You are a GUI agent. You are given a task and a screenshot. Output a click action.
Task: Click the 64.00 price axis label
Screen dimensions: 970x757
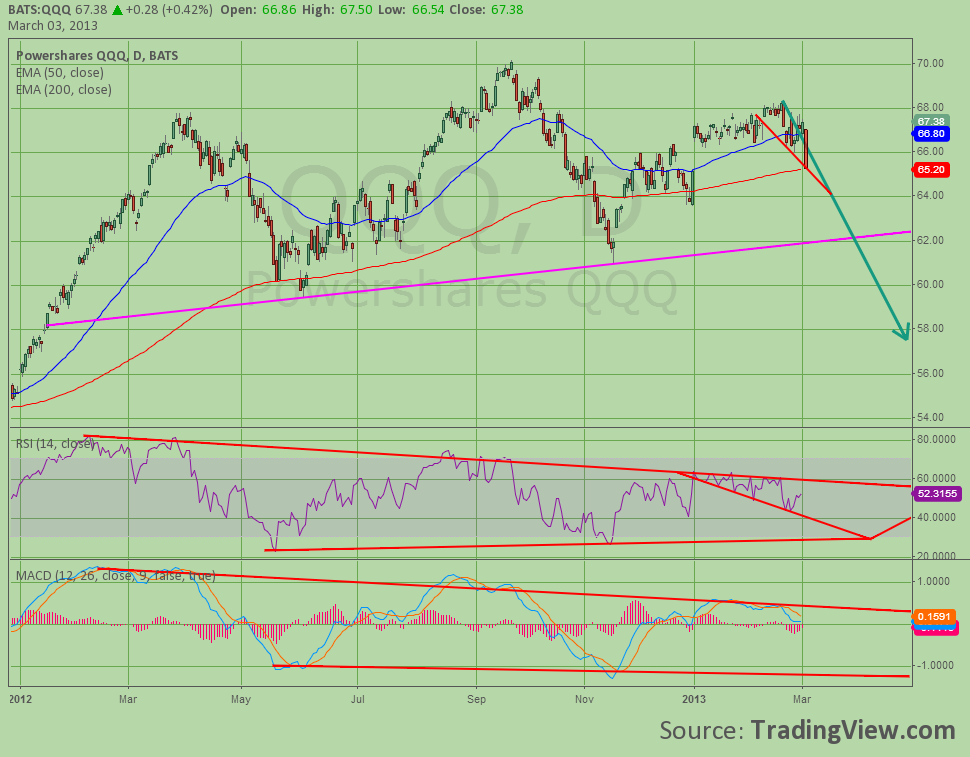tap(930, 195)
